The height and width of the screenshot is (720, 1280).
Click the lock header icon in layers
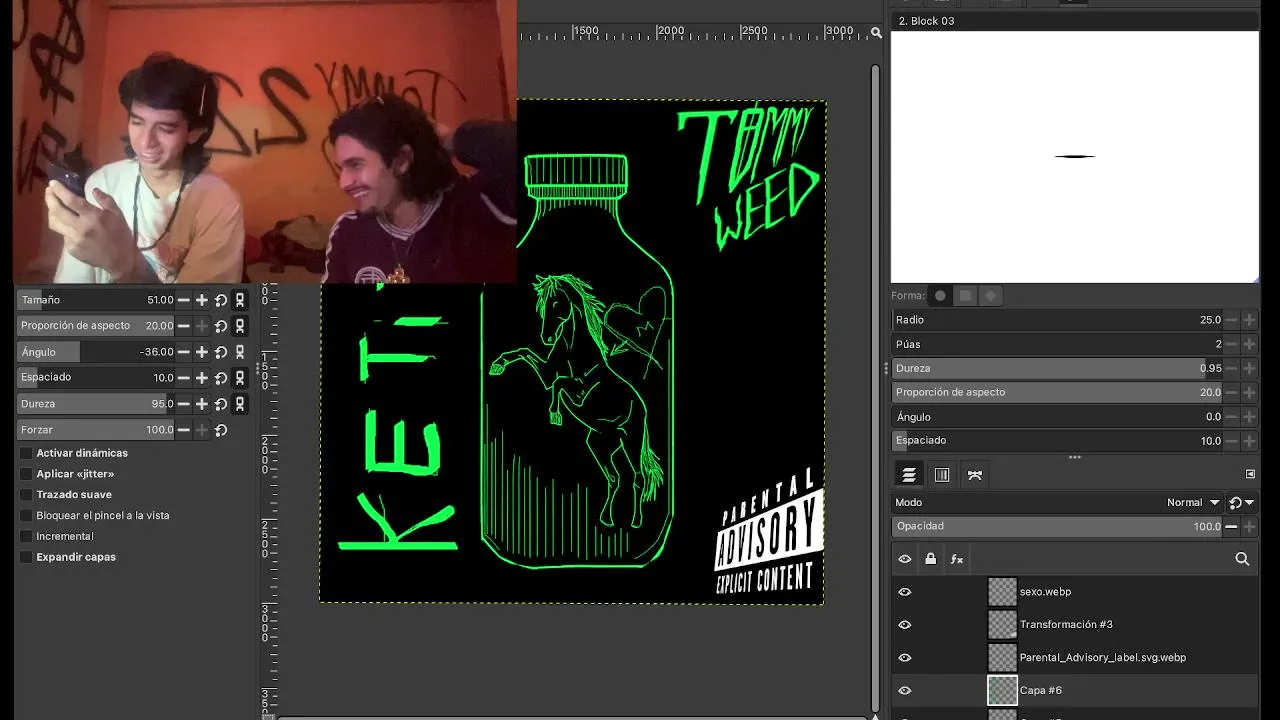931,559
